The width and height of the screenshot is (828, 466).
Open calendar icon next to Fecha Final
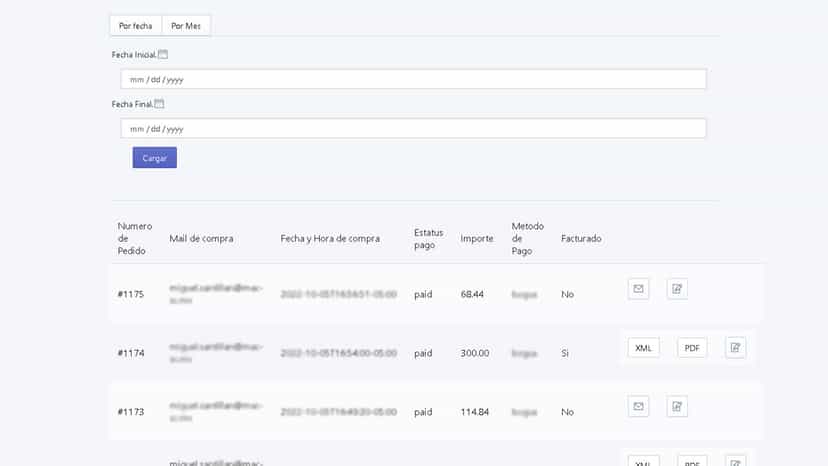[159, 104]
